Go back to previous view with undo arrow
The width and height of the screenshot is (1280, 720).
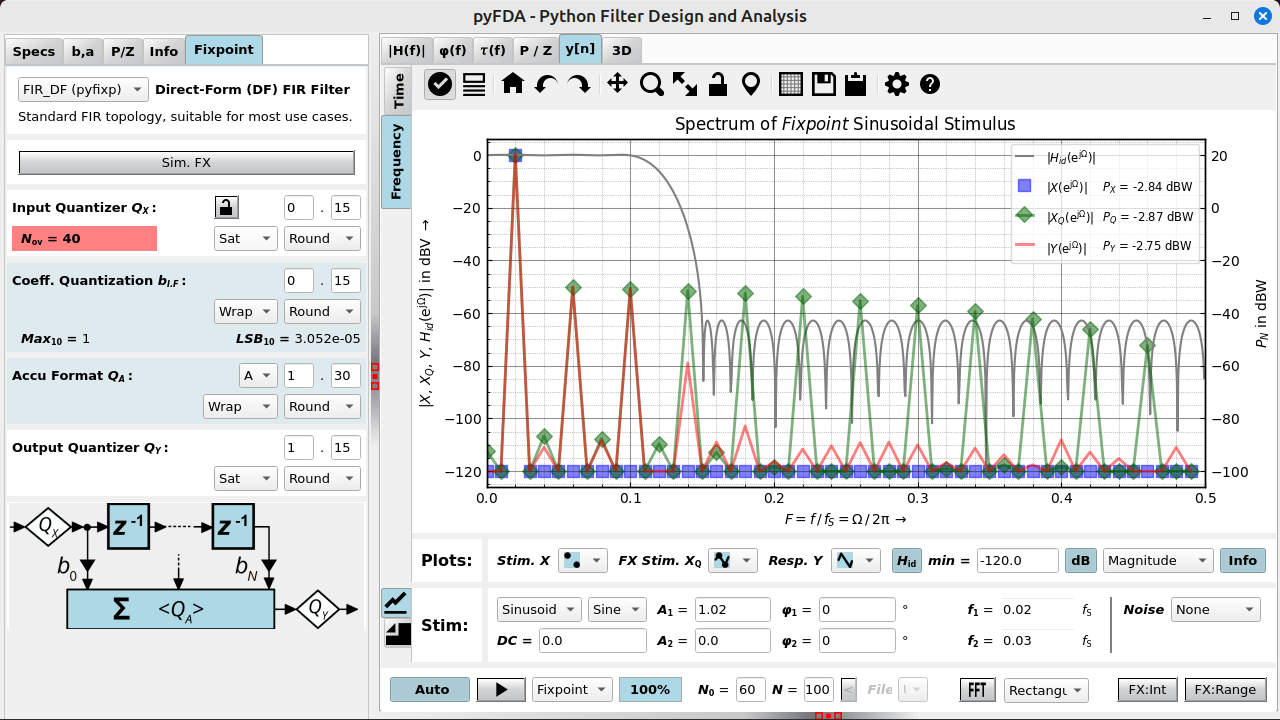546,84
